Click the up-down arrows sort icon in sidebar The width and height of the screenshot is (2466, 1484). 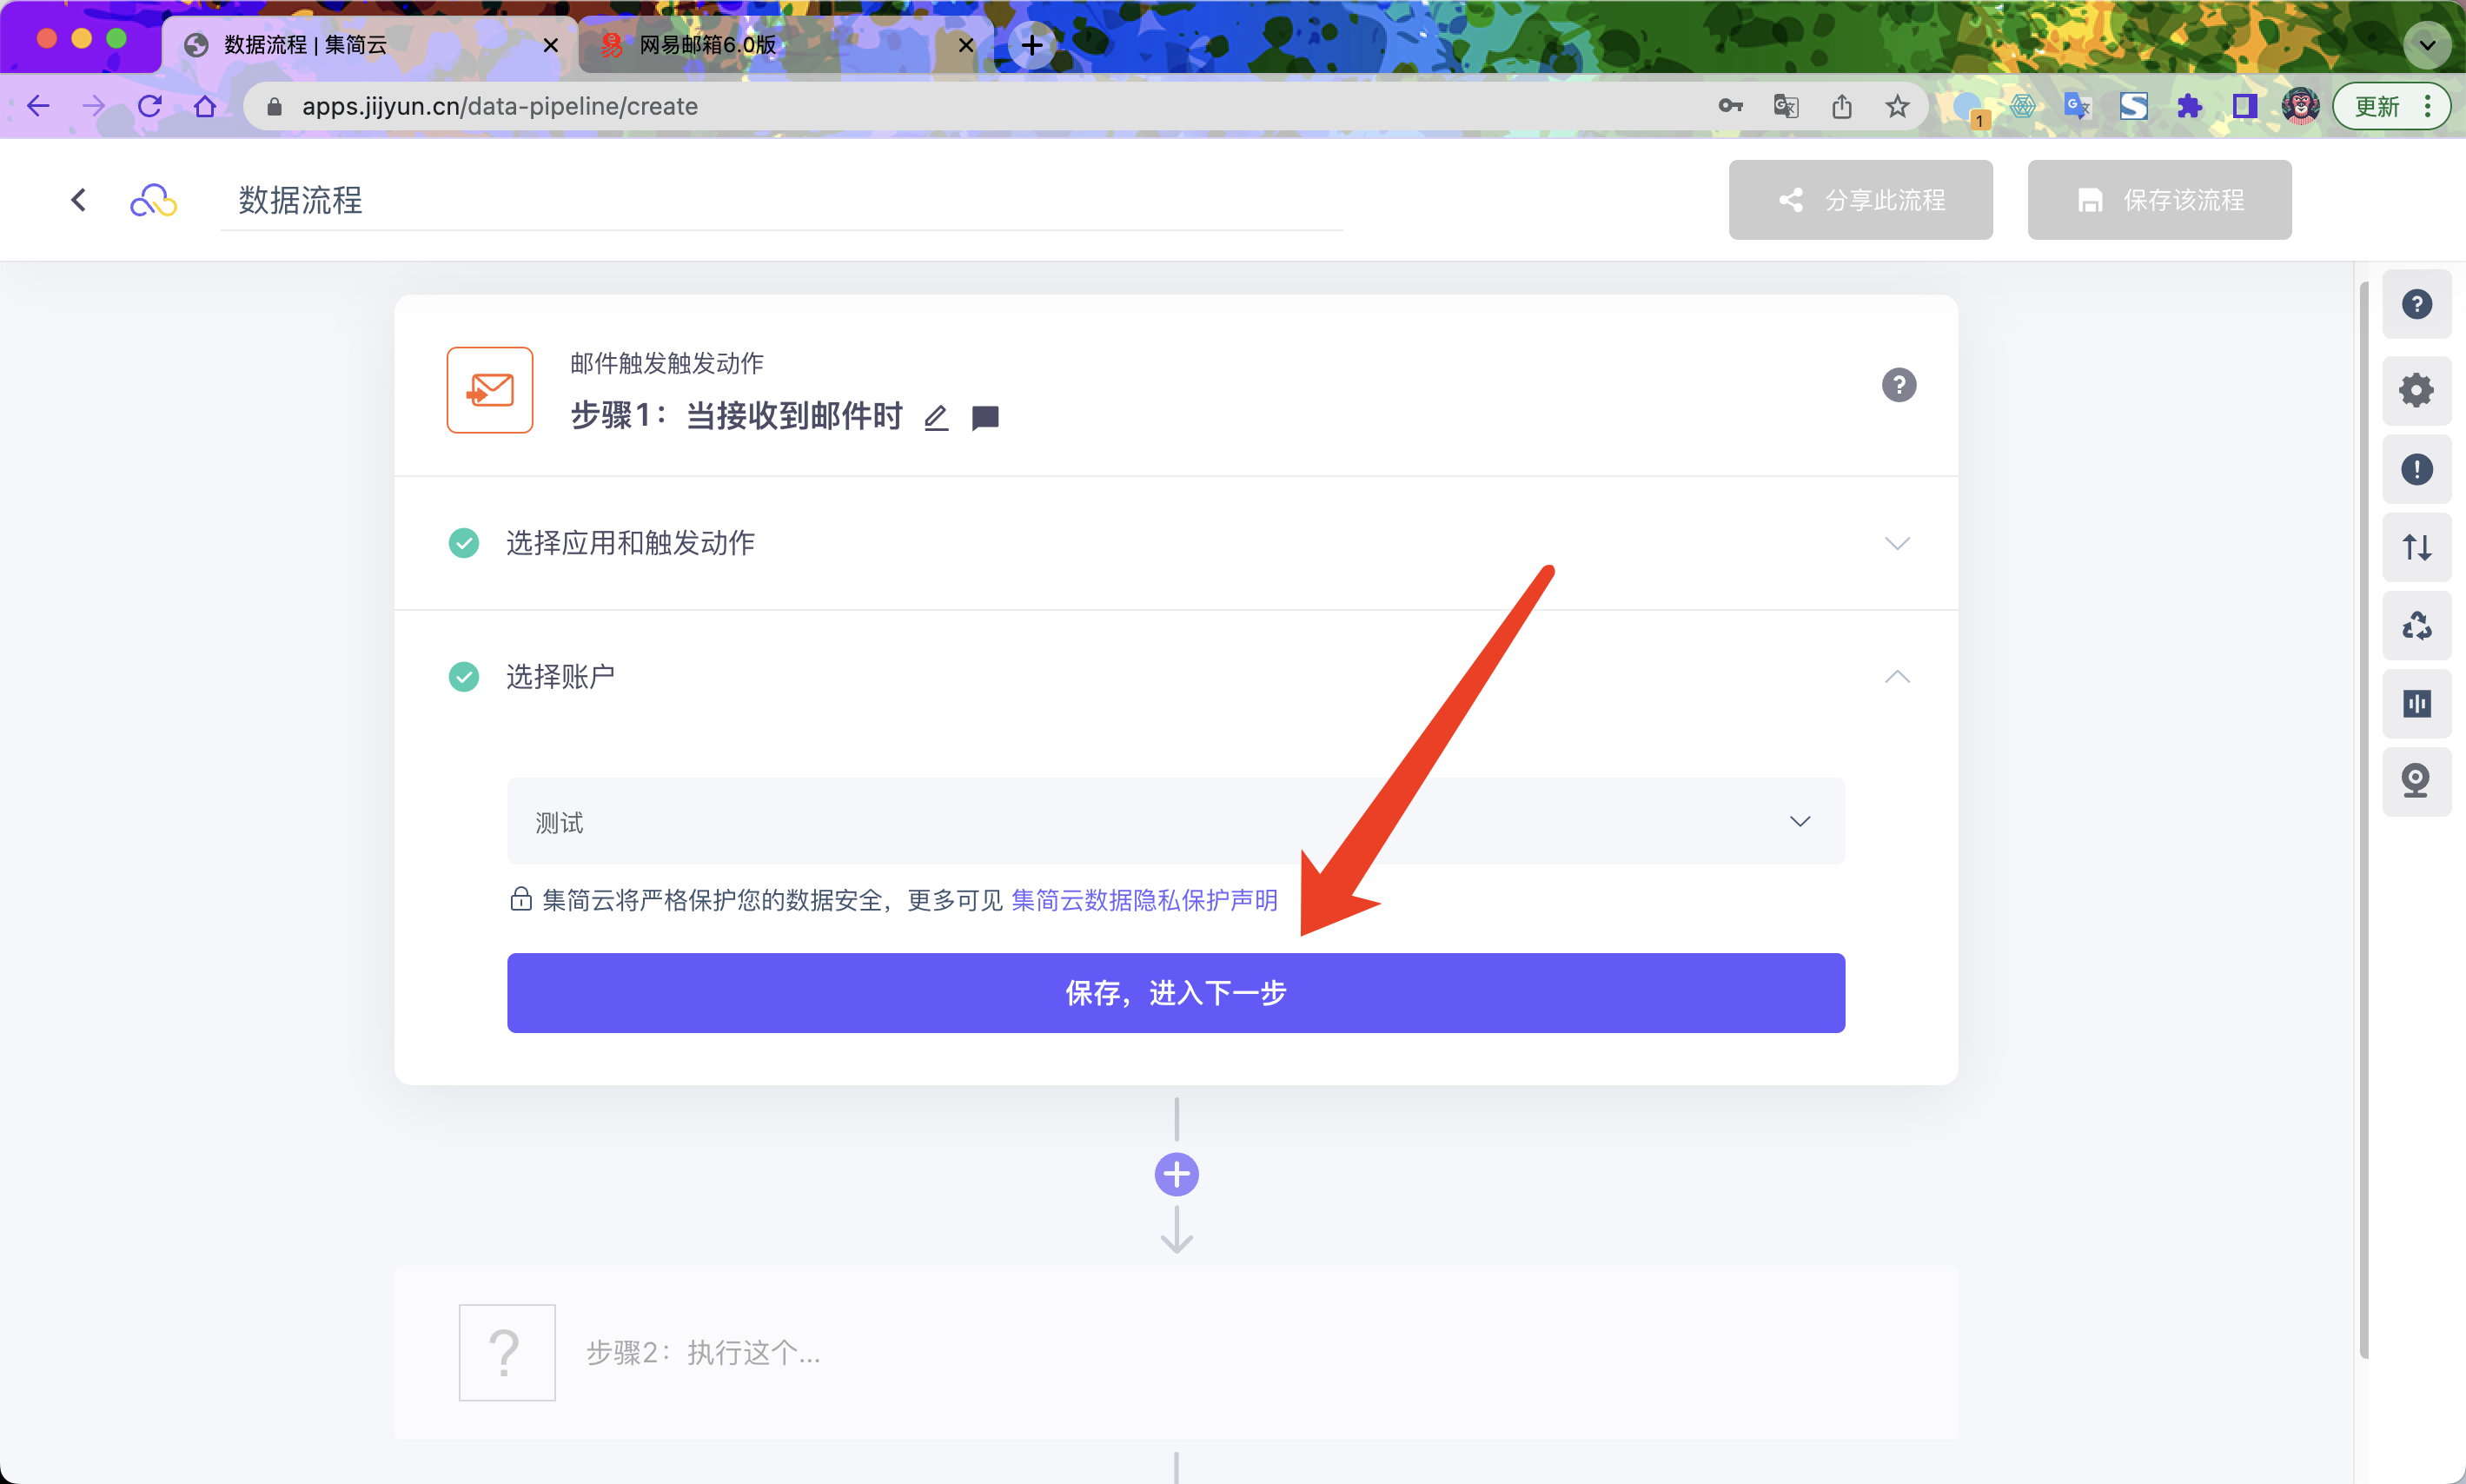(x=2416, y=547)
